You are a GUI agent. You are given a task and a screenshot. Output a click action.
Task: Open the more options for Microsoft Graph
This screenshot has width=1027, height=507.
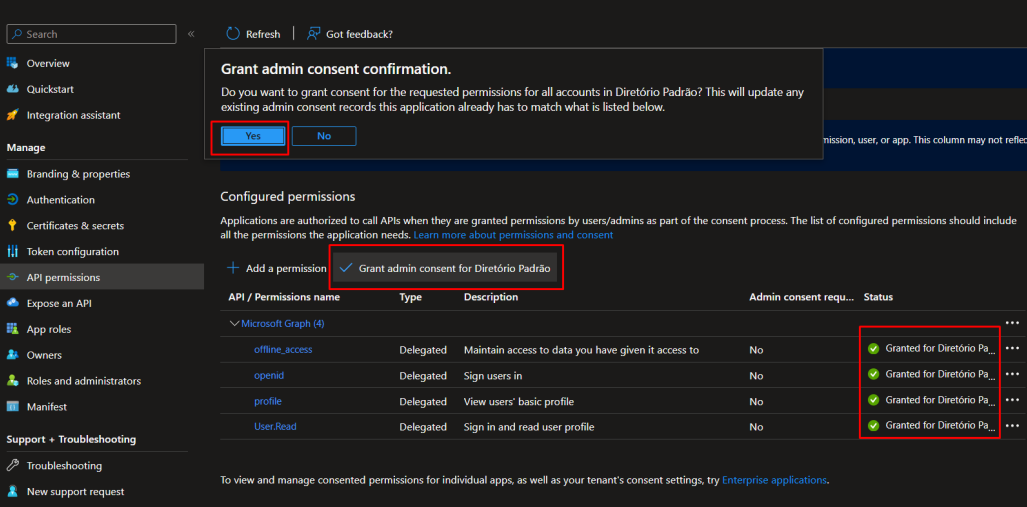click(x=1013, y=323)
